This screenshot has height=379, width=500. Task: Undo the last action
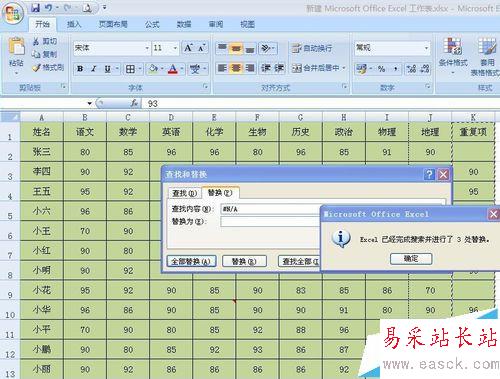49,8
